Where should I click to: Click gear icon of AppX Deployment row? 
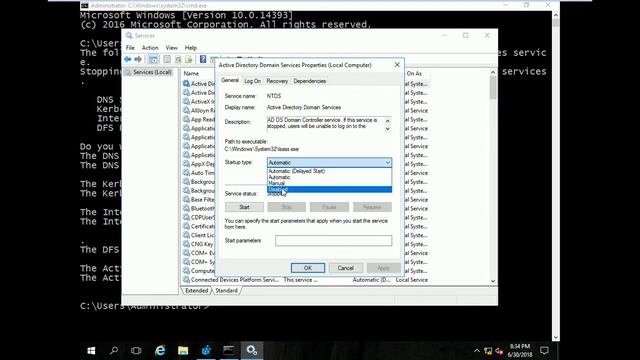coord(187,164)
